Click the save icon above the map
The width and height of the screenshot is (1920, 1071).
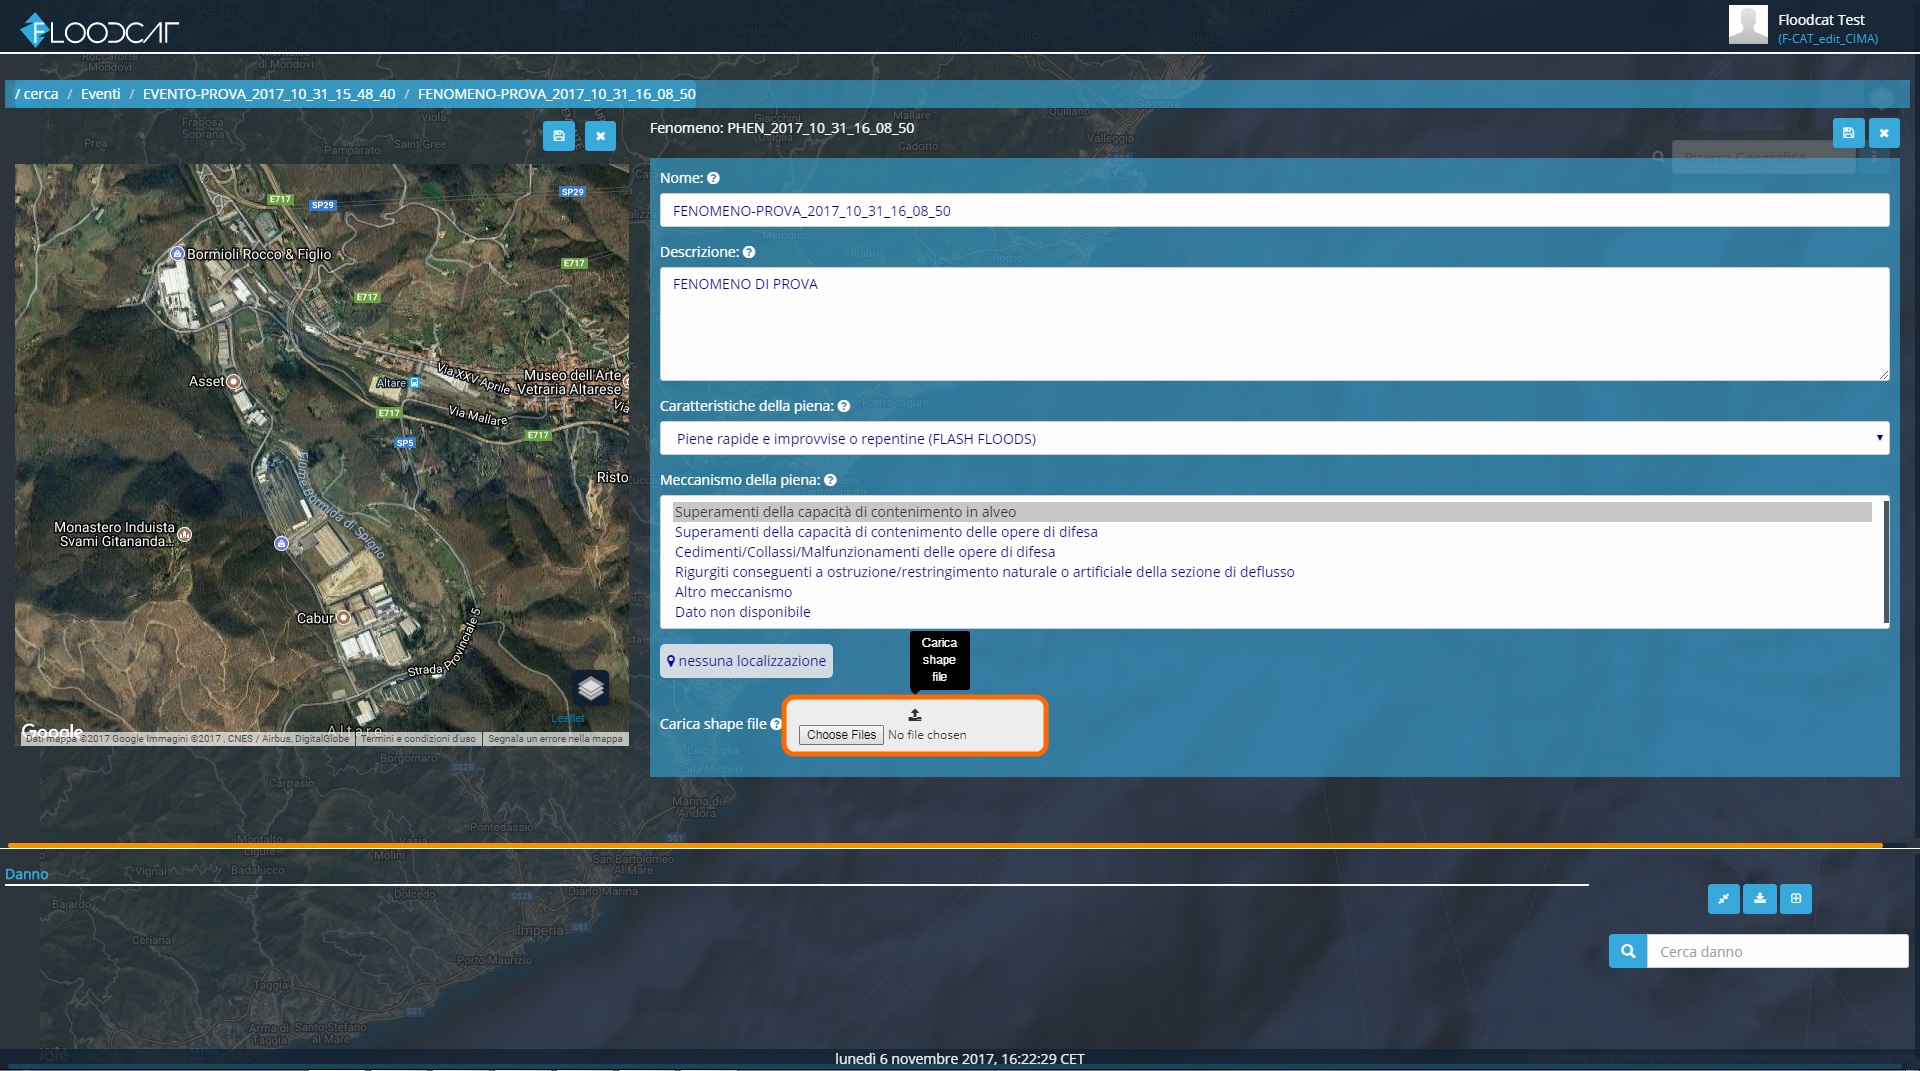559,136
